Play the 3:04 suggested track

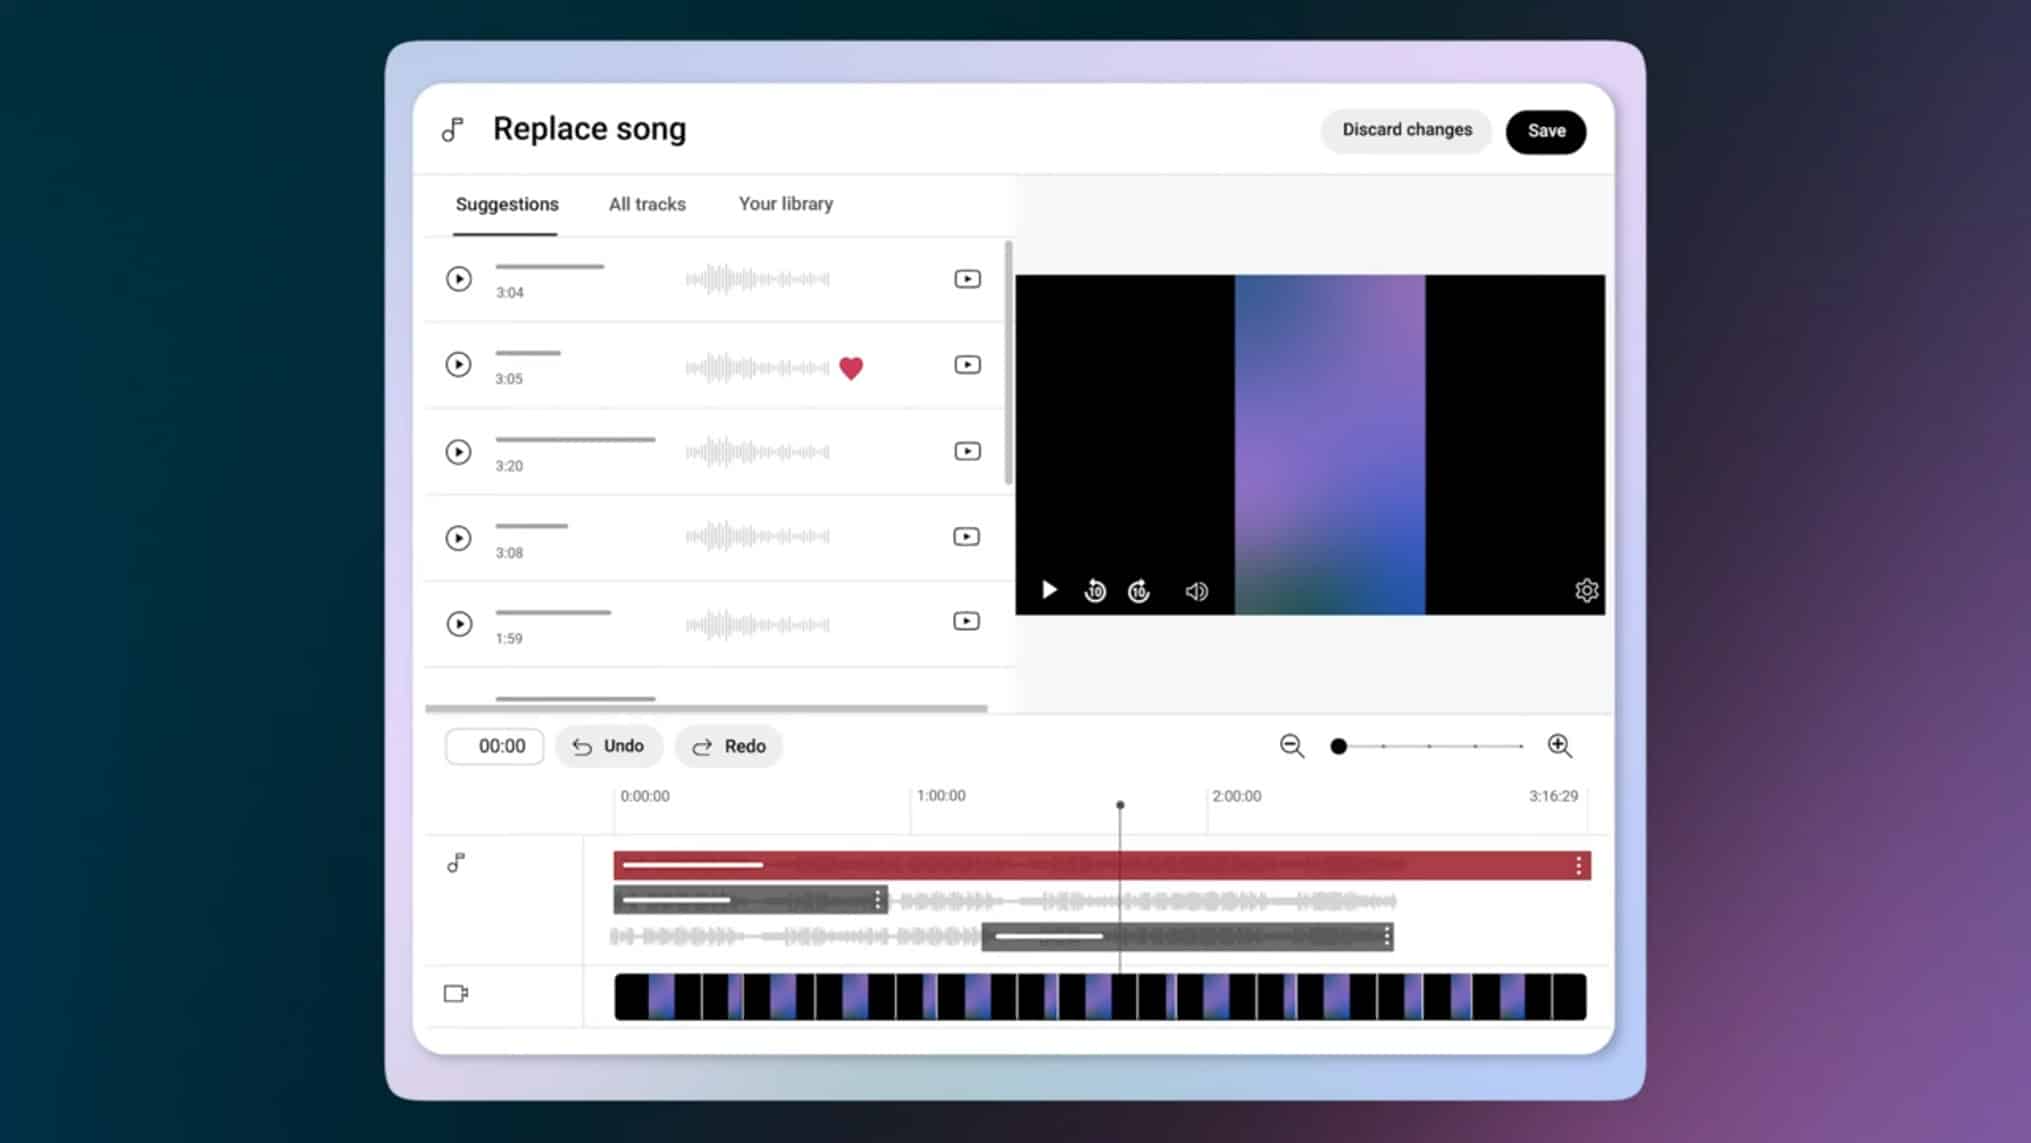pyautogui.click(x=459, y=279)
